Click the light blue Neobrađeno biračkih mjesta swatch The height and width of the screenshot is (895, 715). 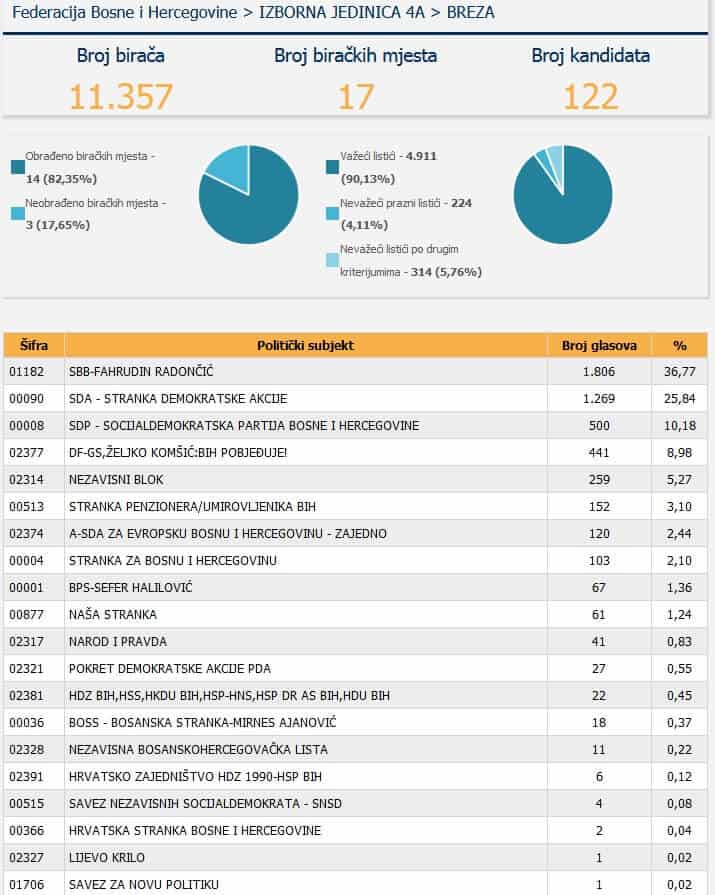pos(17,213)
